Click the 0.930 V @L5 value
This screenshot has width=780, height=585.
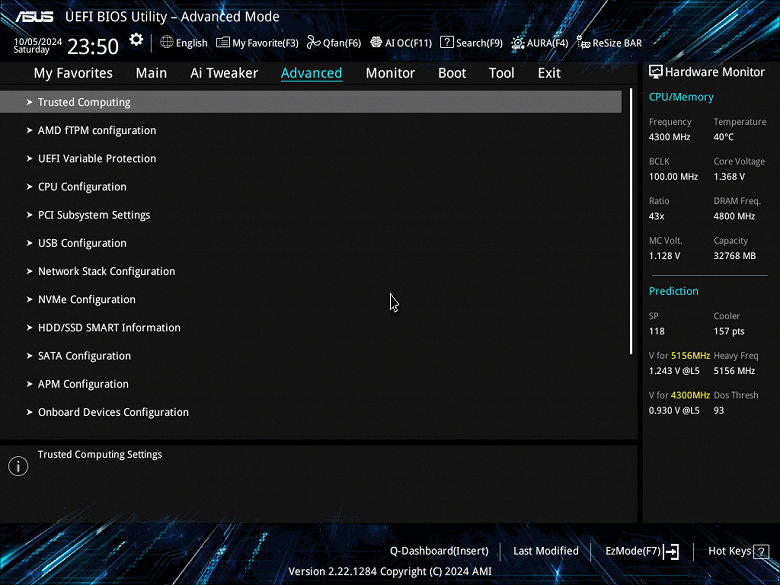pyautogui.click(x=674, y=410)
